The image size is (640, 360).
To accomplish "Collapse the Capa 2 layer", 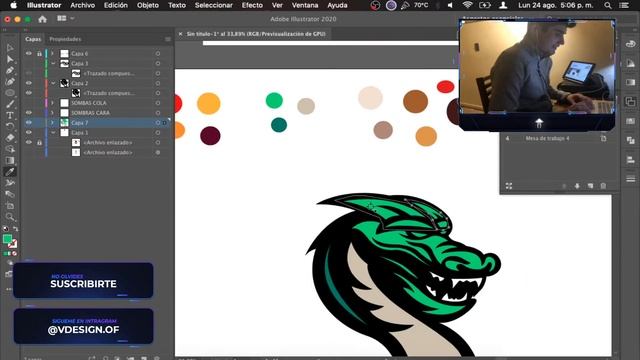I will (53, 83).
